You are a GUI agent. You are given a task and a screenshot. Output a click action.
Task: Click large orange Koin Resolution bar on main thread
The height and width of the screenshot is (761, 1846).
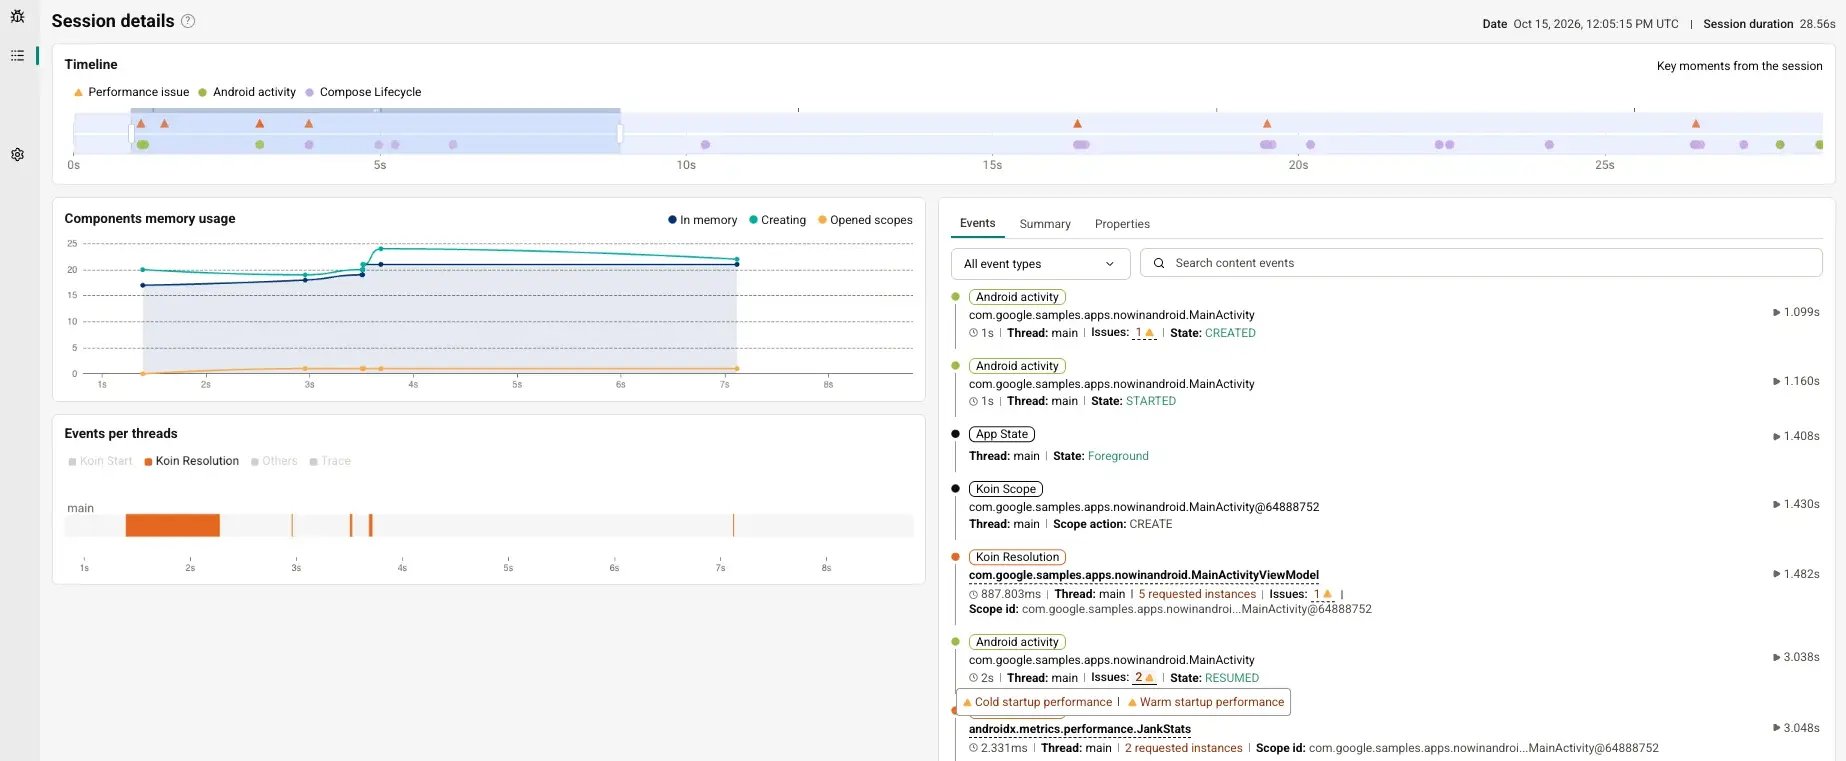click(172, 525)
